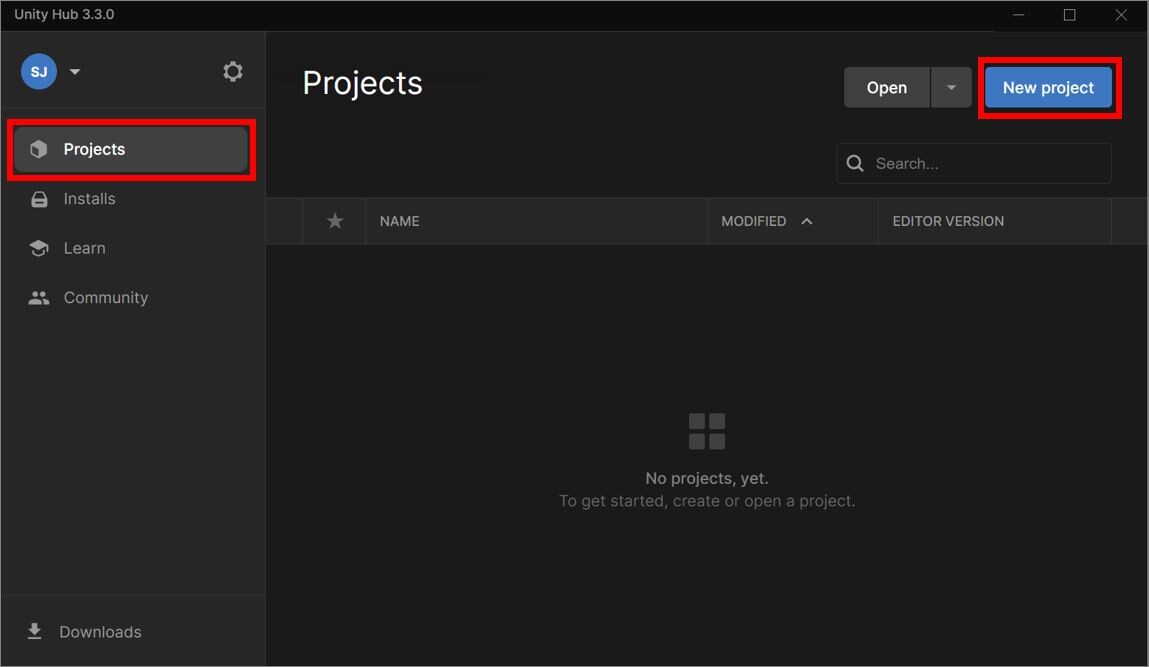
Task: Sort by EDITOR VERSION column
Action: [948, 221]
